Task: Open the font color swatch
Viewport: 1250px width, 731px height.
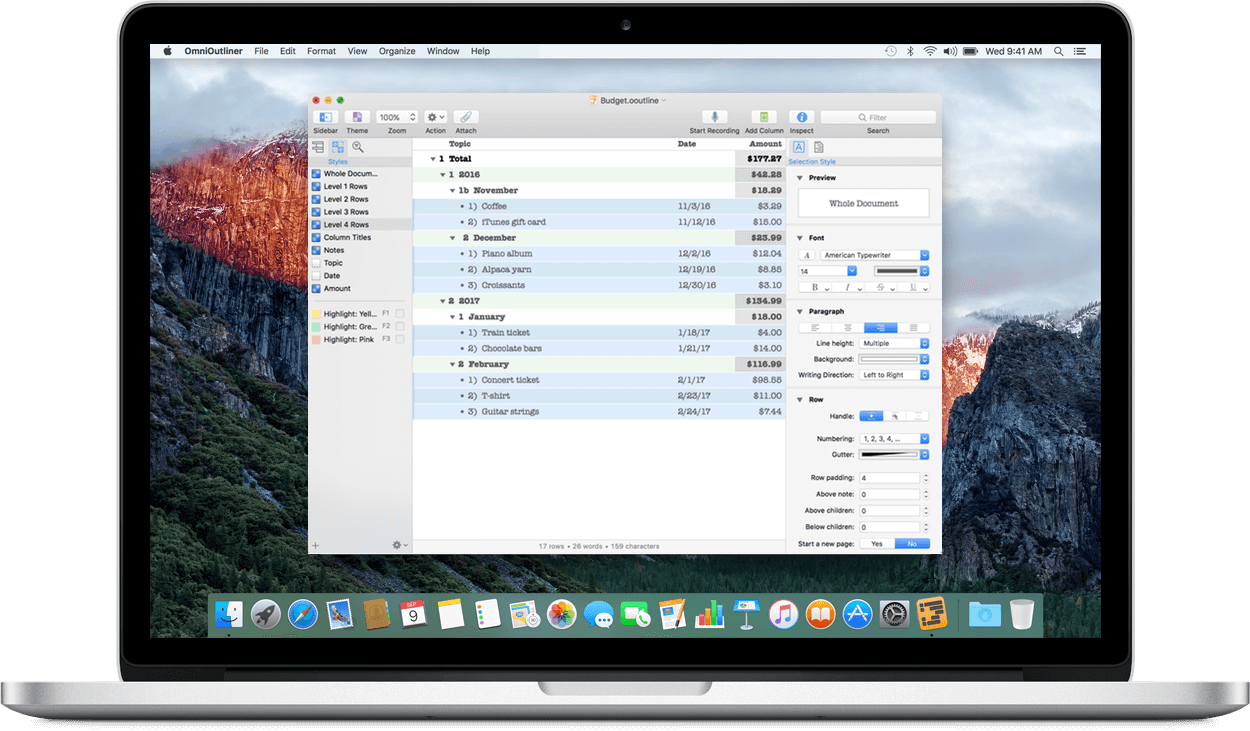Action: pyautogui.click(x=902, y=271)
